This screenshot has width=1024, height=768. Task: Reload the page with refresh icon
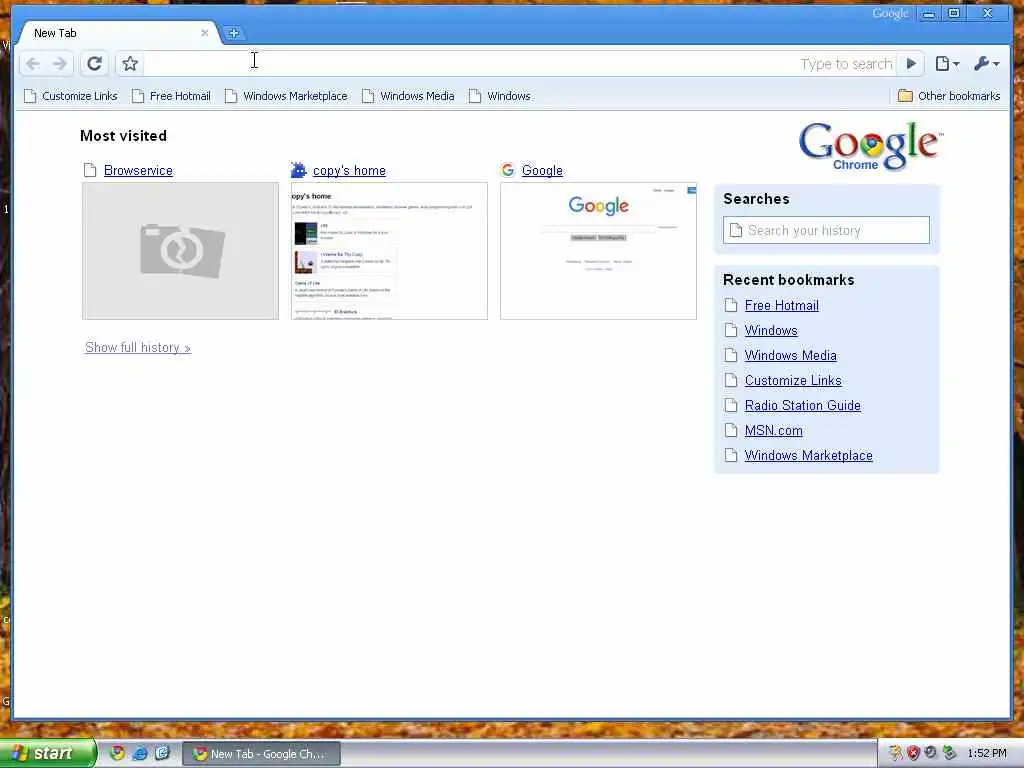pos(95,63)
